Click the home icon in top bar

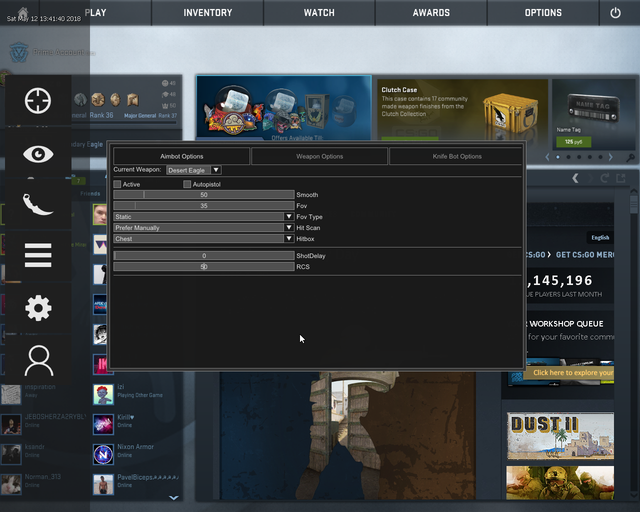[x=23, y=11]
